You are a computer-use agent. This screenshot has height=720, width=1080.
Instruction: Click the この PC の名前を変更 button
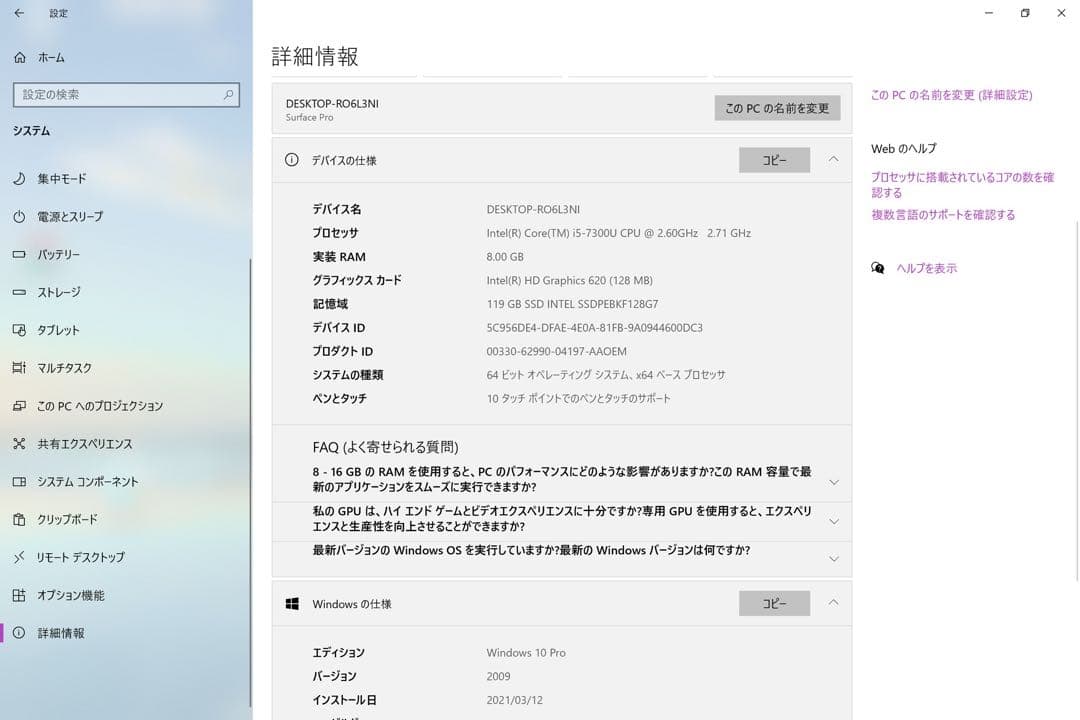(x=777, y=107)
